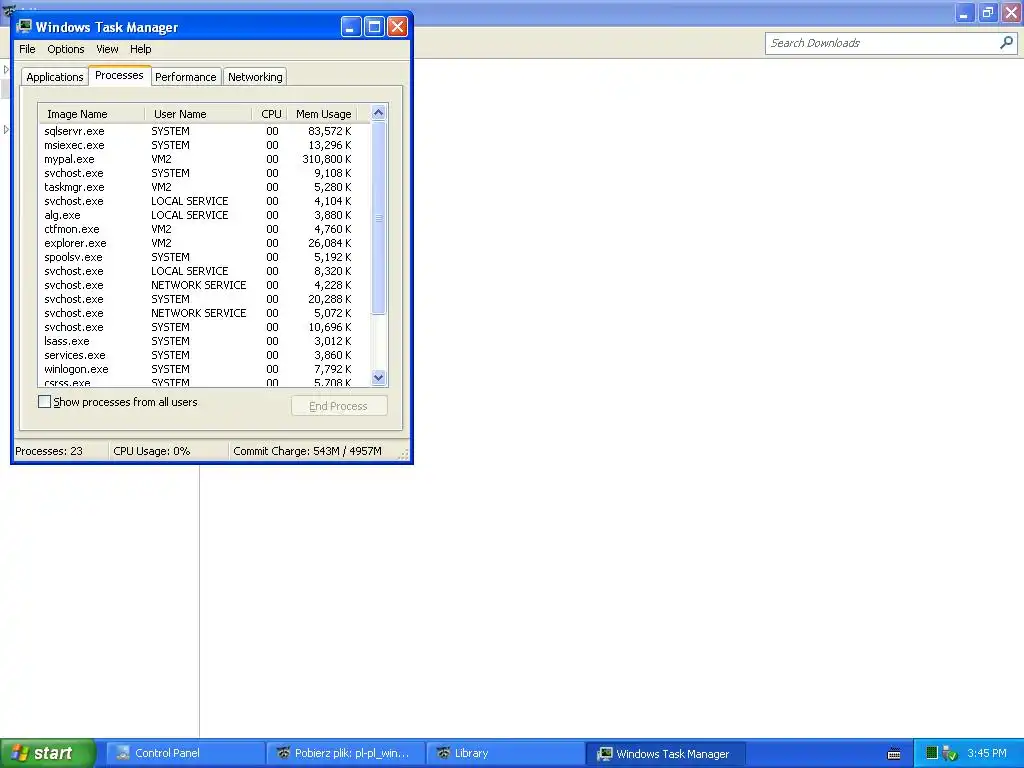Click the process list scrollbar thumb
The image size is (1024, 768).
click(x=379, y=218)
